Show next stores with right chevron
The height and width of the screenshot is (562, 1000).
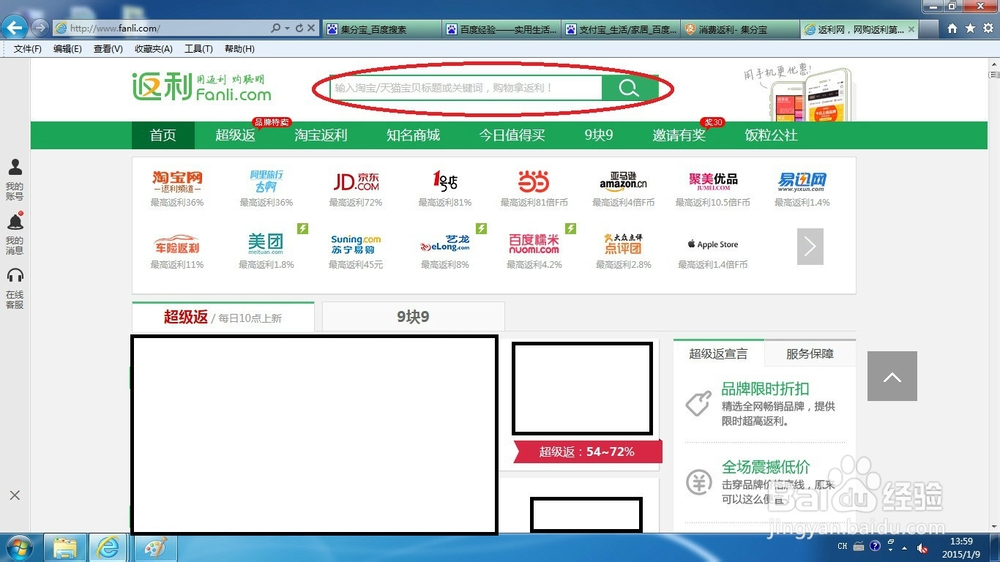(810, 246)
